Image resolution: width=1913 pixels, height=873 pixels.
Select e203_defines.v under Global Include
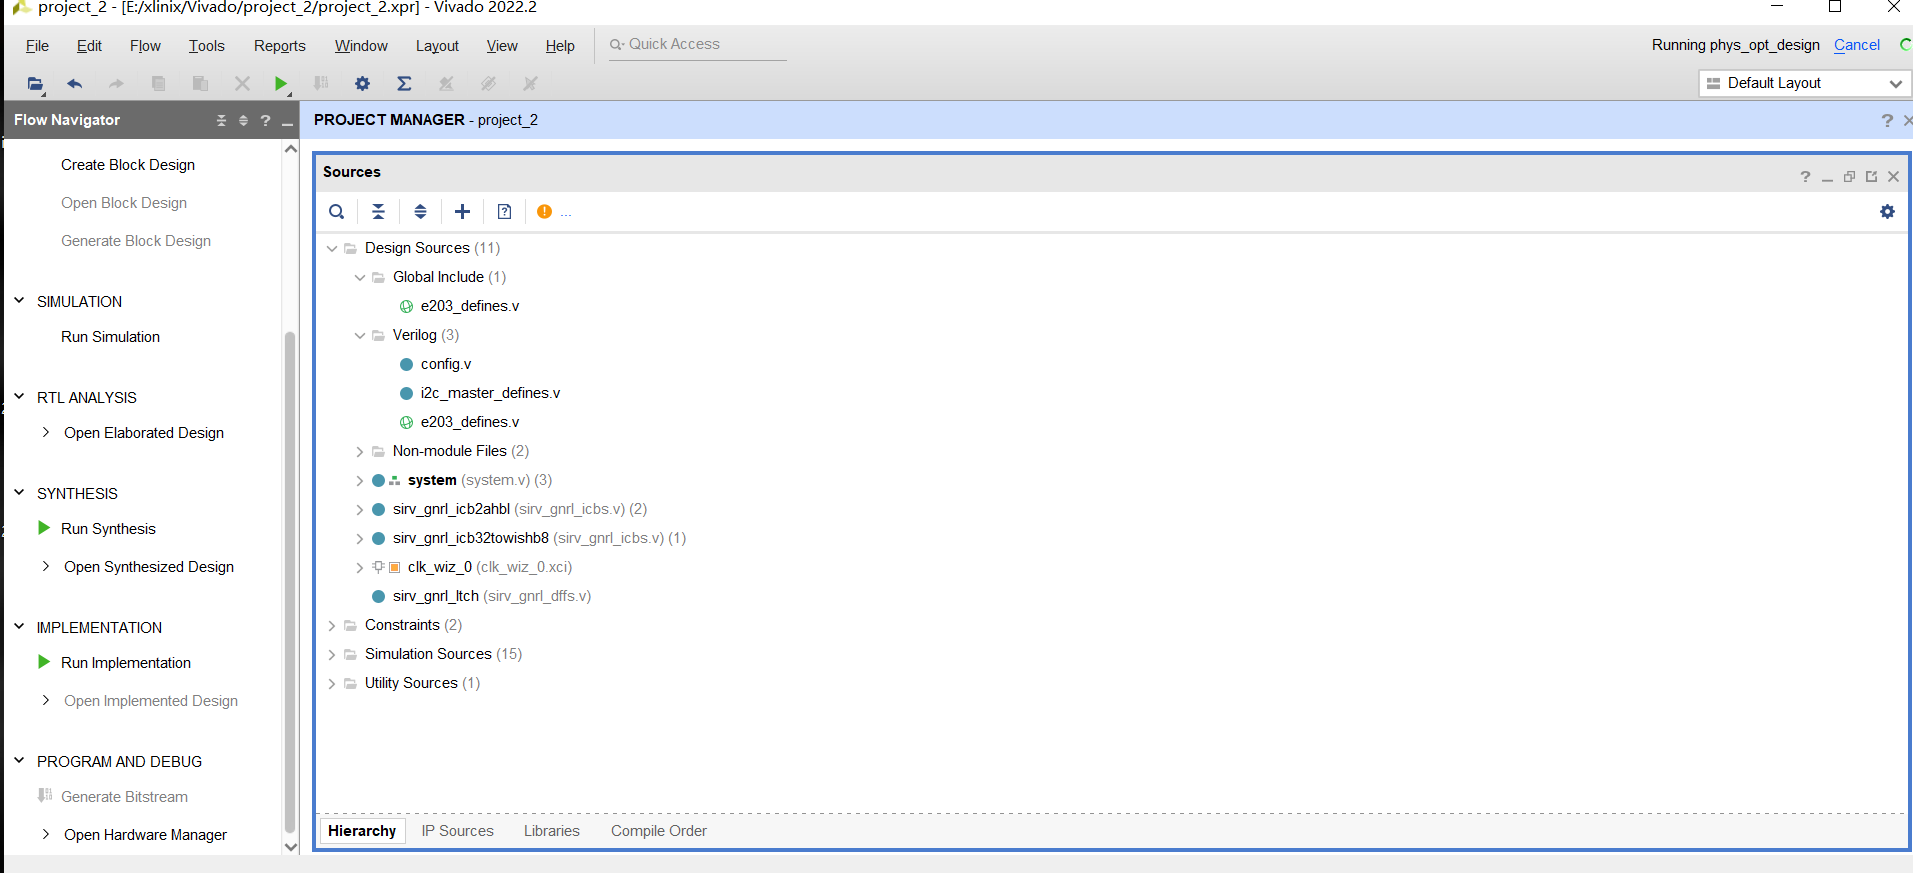469,306
